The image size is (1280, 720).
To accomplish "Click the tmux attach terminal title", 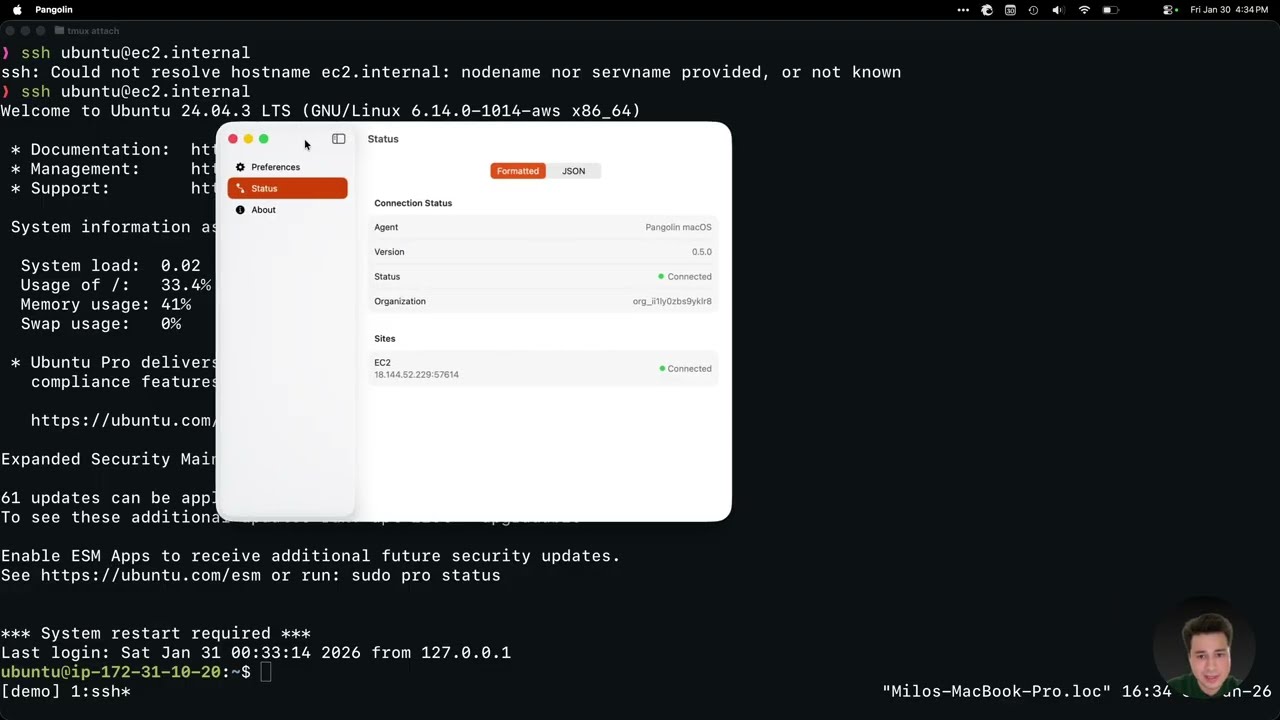I will click(x=93, y=31).
